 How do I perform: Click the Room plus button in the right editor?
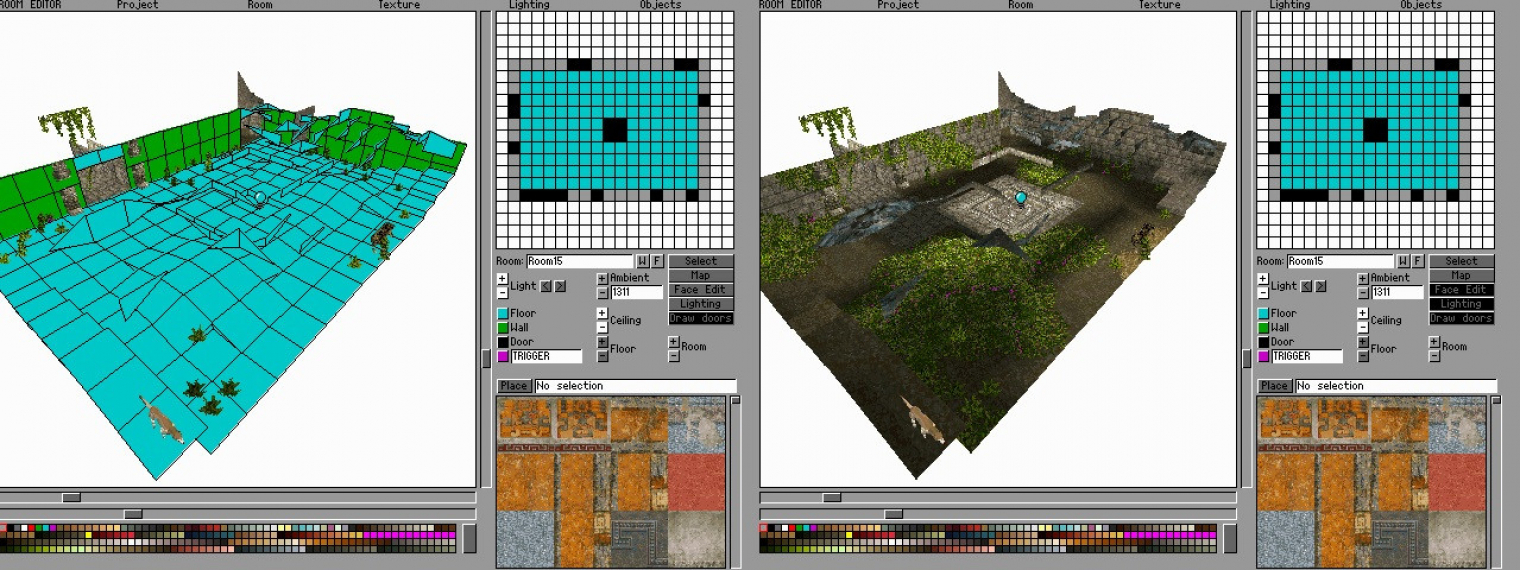[x=1434, y=342]
